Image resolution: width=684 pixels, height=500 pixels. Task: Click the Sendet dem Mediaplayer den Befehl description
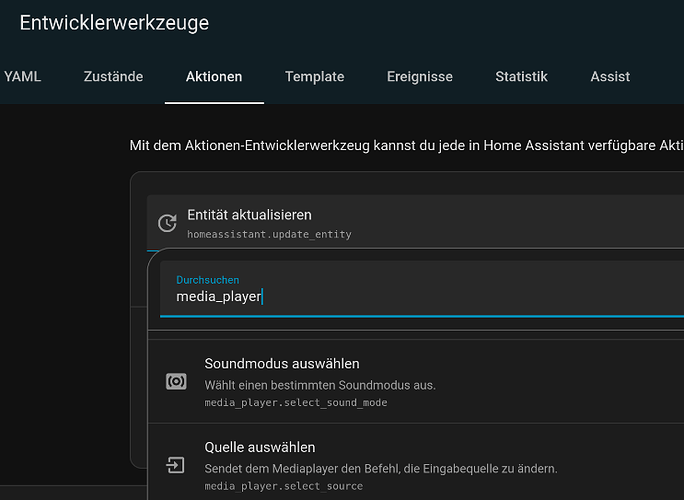[381, 469]
